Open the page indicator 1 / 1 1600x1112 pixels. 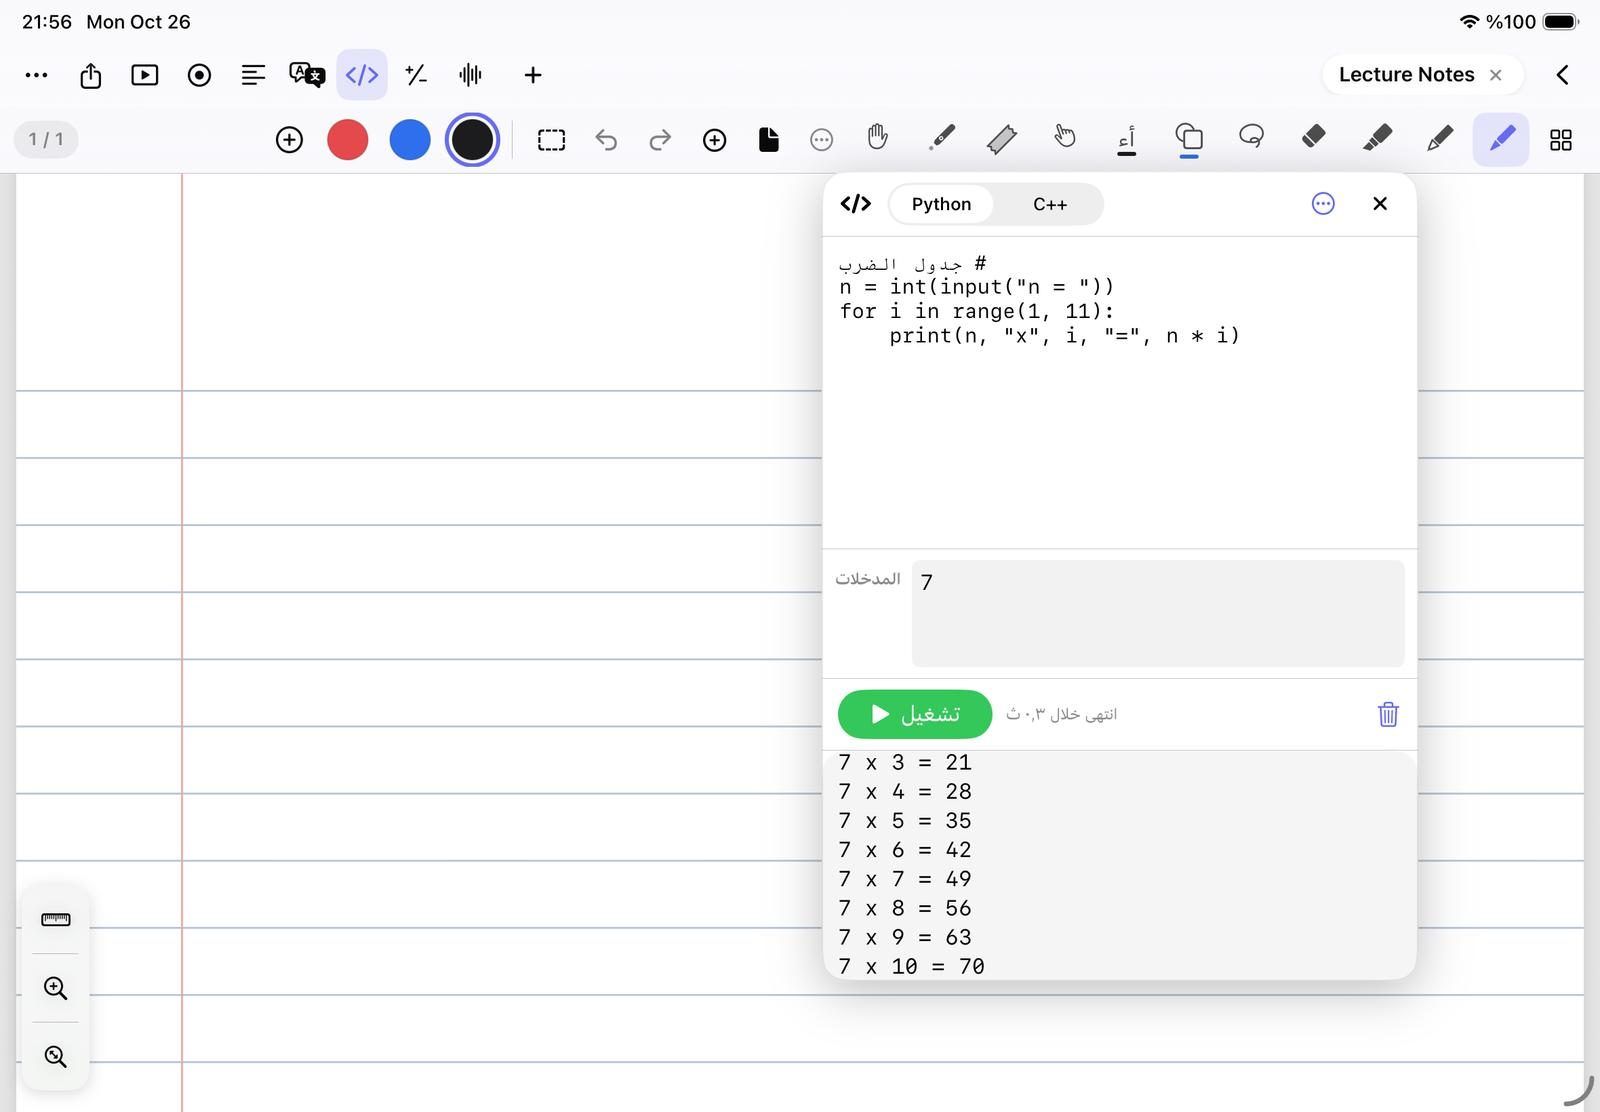(x=46, y=139)
